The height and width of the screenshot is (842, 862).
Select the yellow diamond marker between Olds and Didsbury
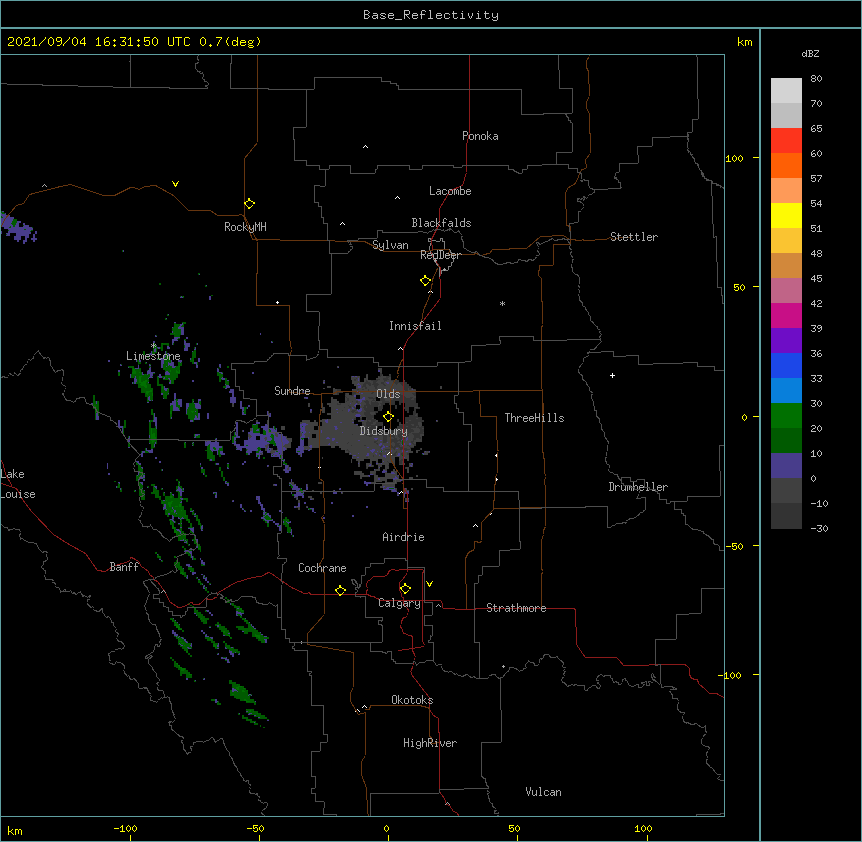[388, 417]
